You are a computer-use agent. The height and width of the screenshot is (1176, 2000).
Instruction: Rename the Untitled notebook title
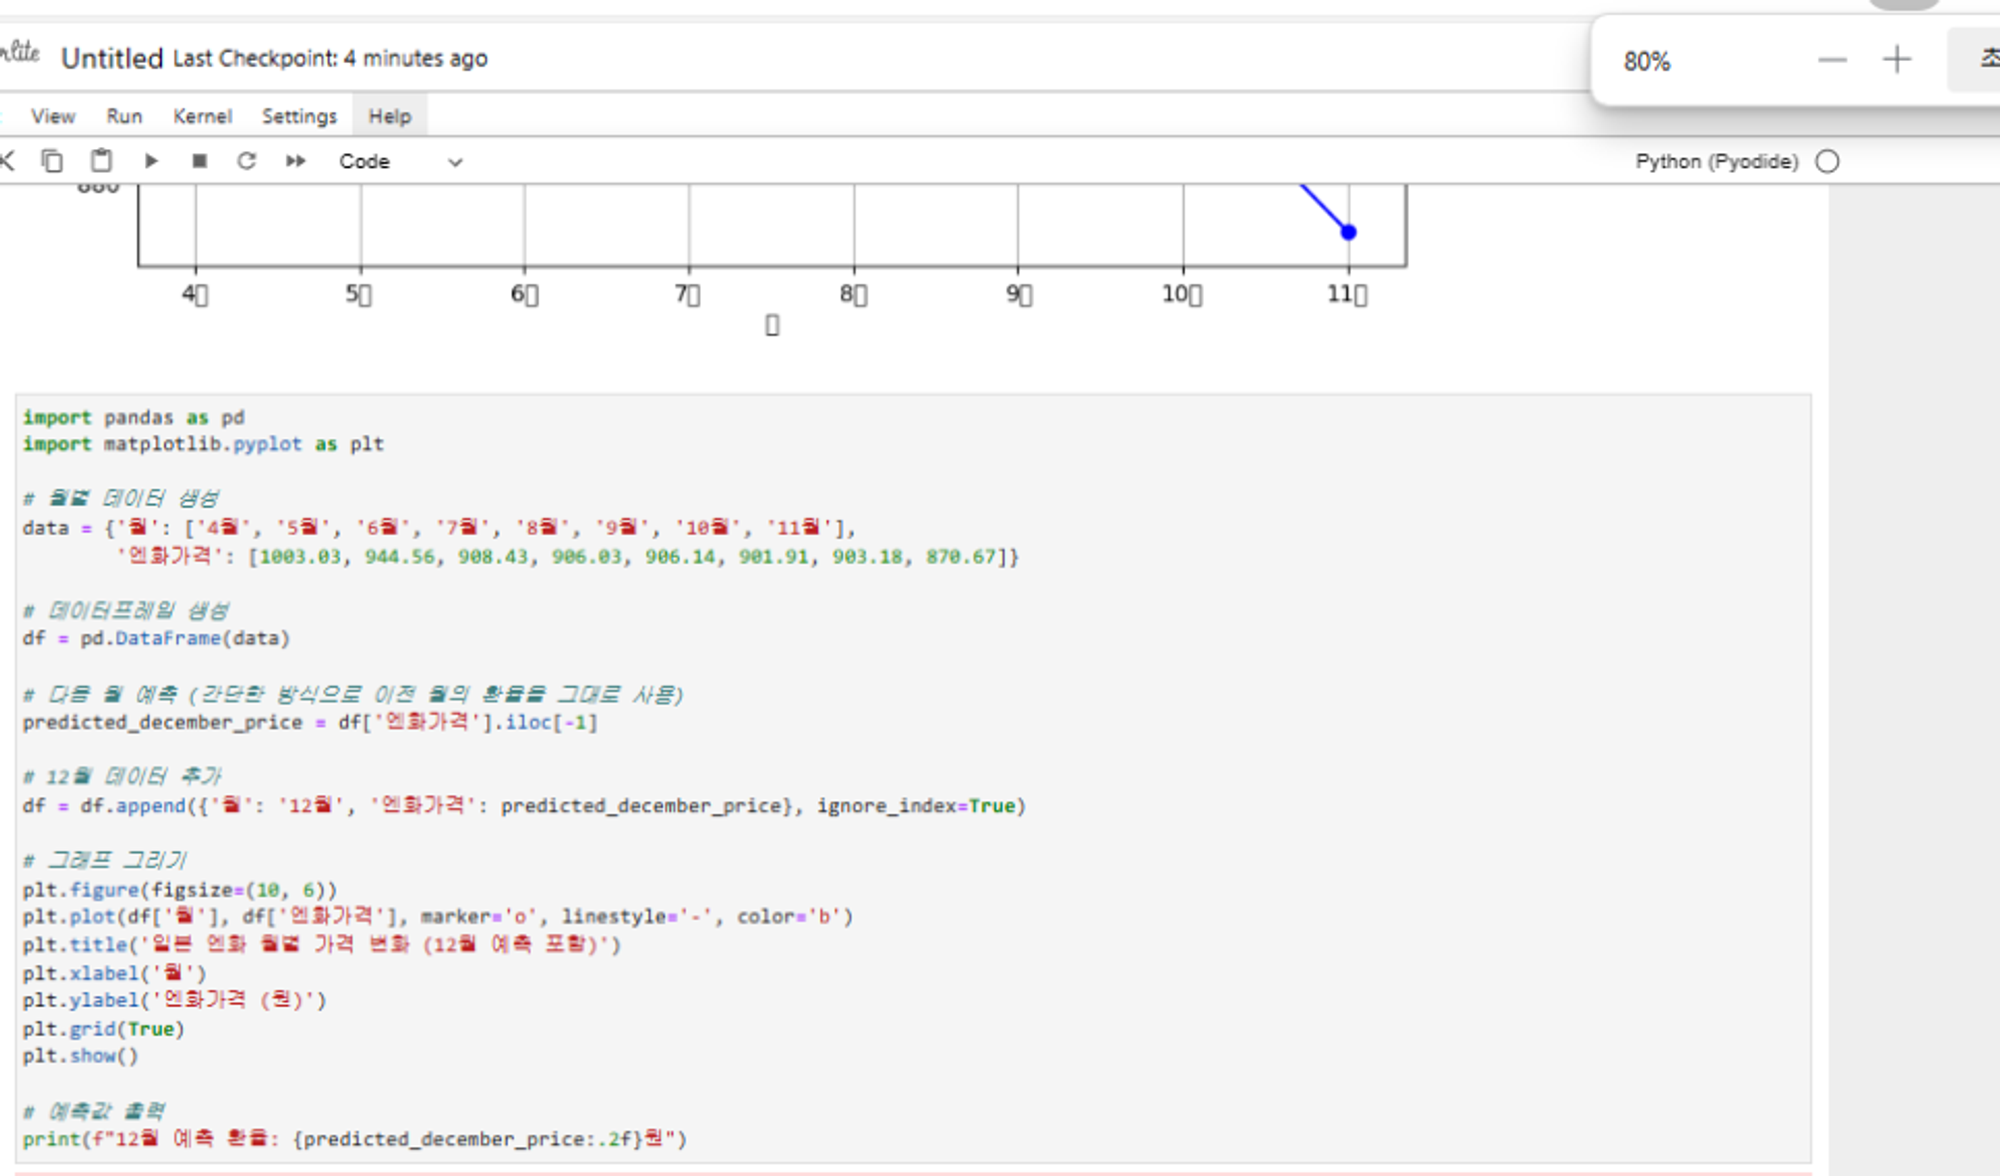coord(111,58)
